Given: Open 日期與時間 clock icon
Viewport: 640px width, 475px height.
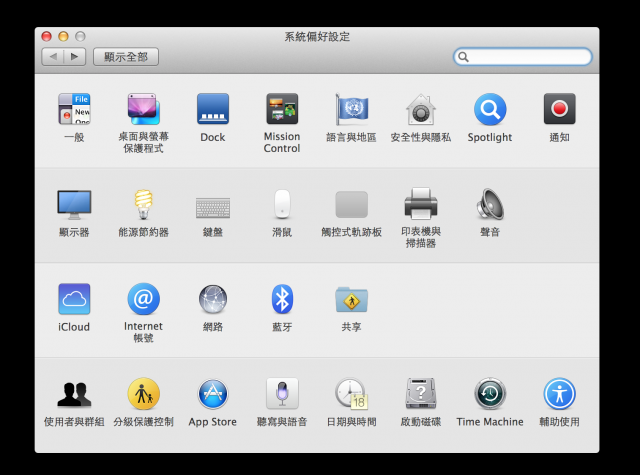Looking at the screenshot, I should (351, 394).
